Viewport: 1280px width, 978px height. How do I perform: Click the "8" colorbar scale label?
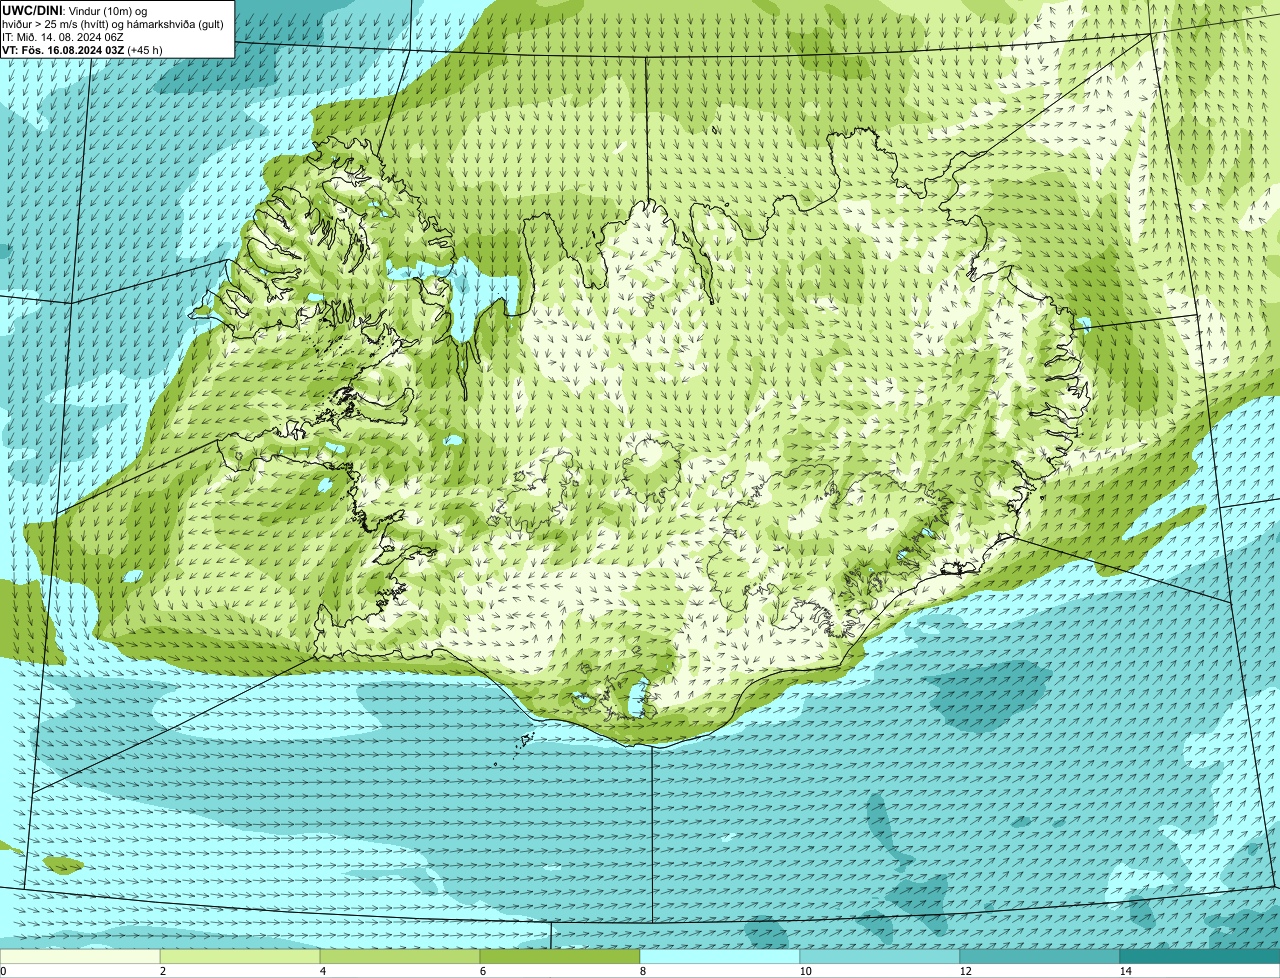tap(642, 971)
